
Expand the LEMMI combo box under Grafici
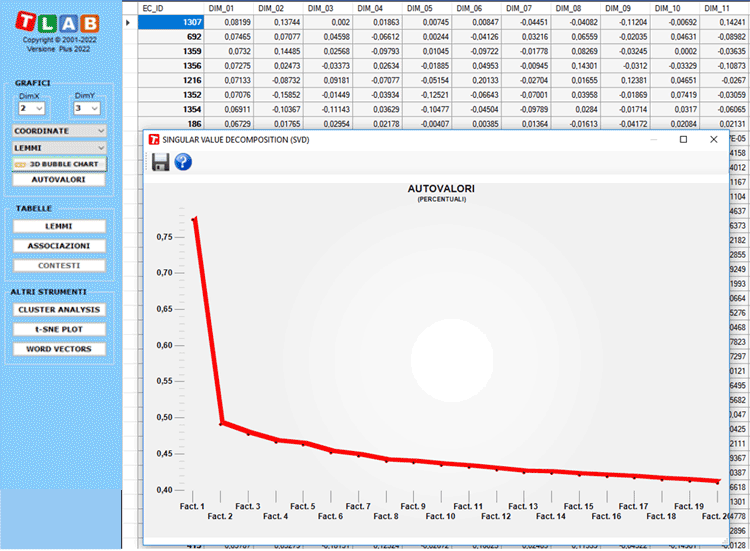(59, 148)
